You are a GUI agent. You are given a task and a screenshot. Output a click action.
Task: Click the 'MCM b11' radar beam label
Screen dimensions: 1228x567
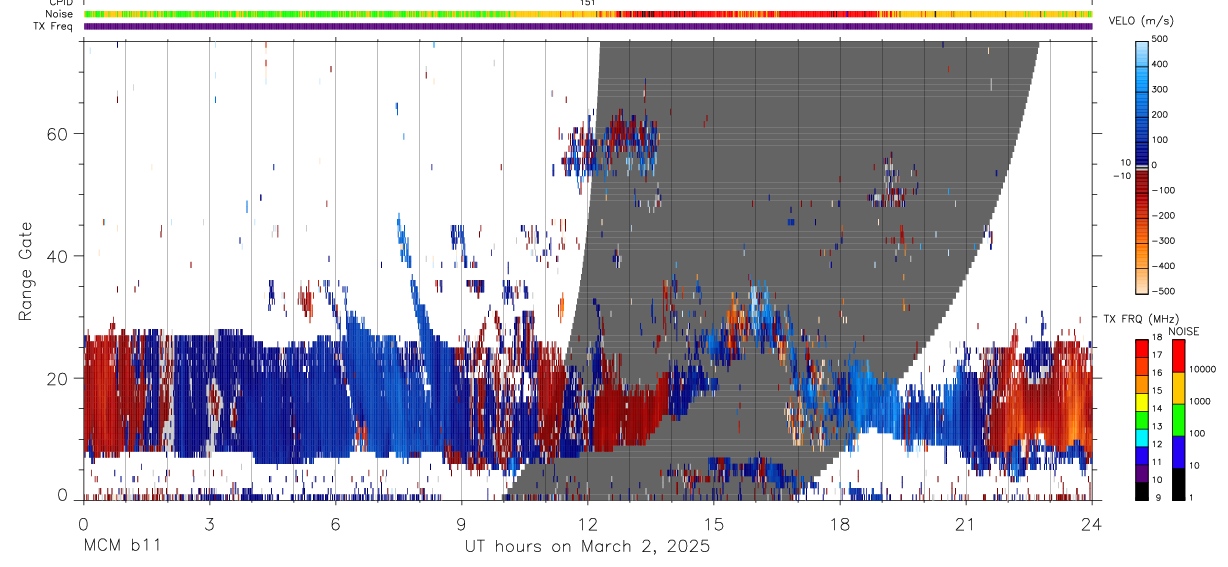click(x=121, y=546)
